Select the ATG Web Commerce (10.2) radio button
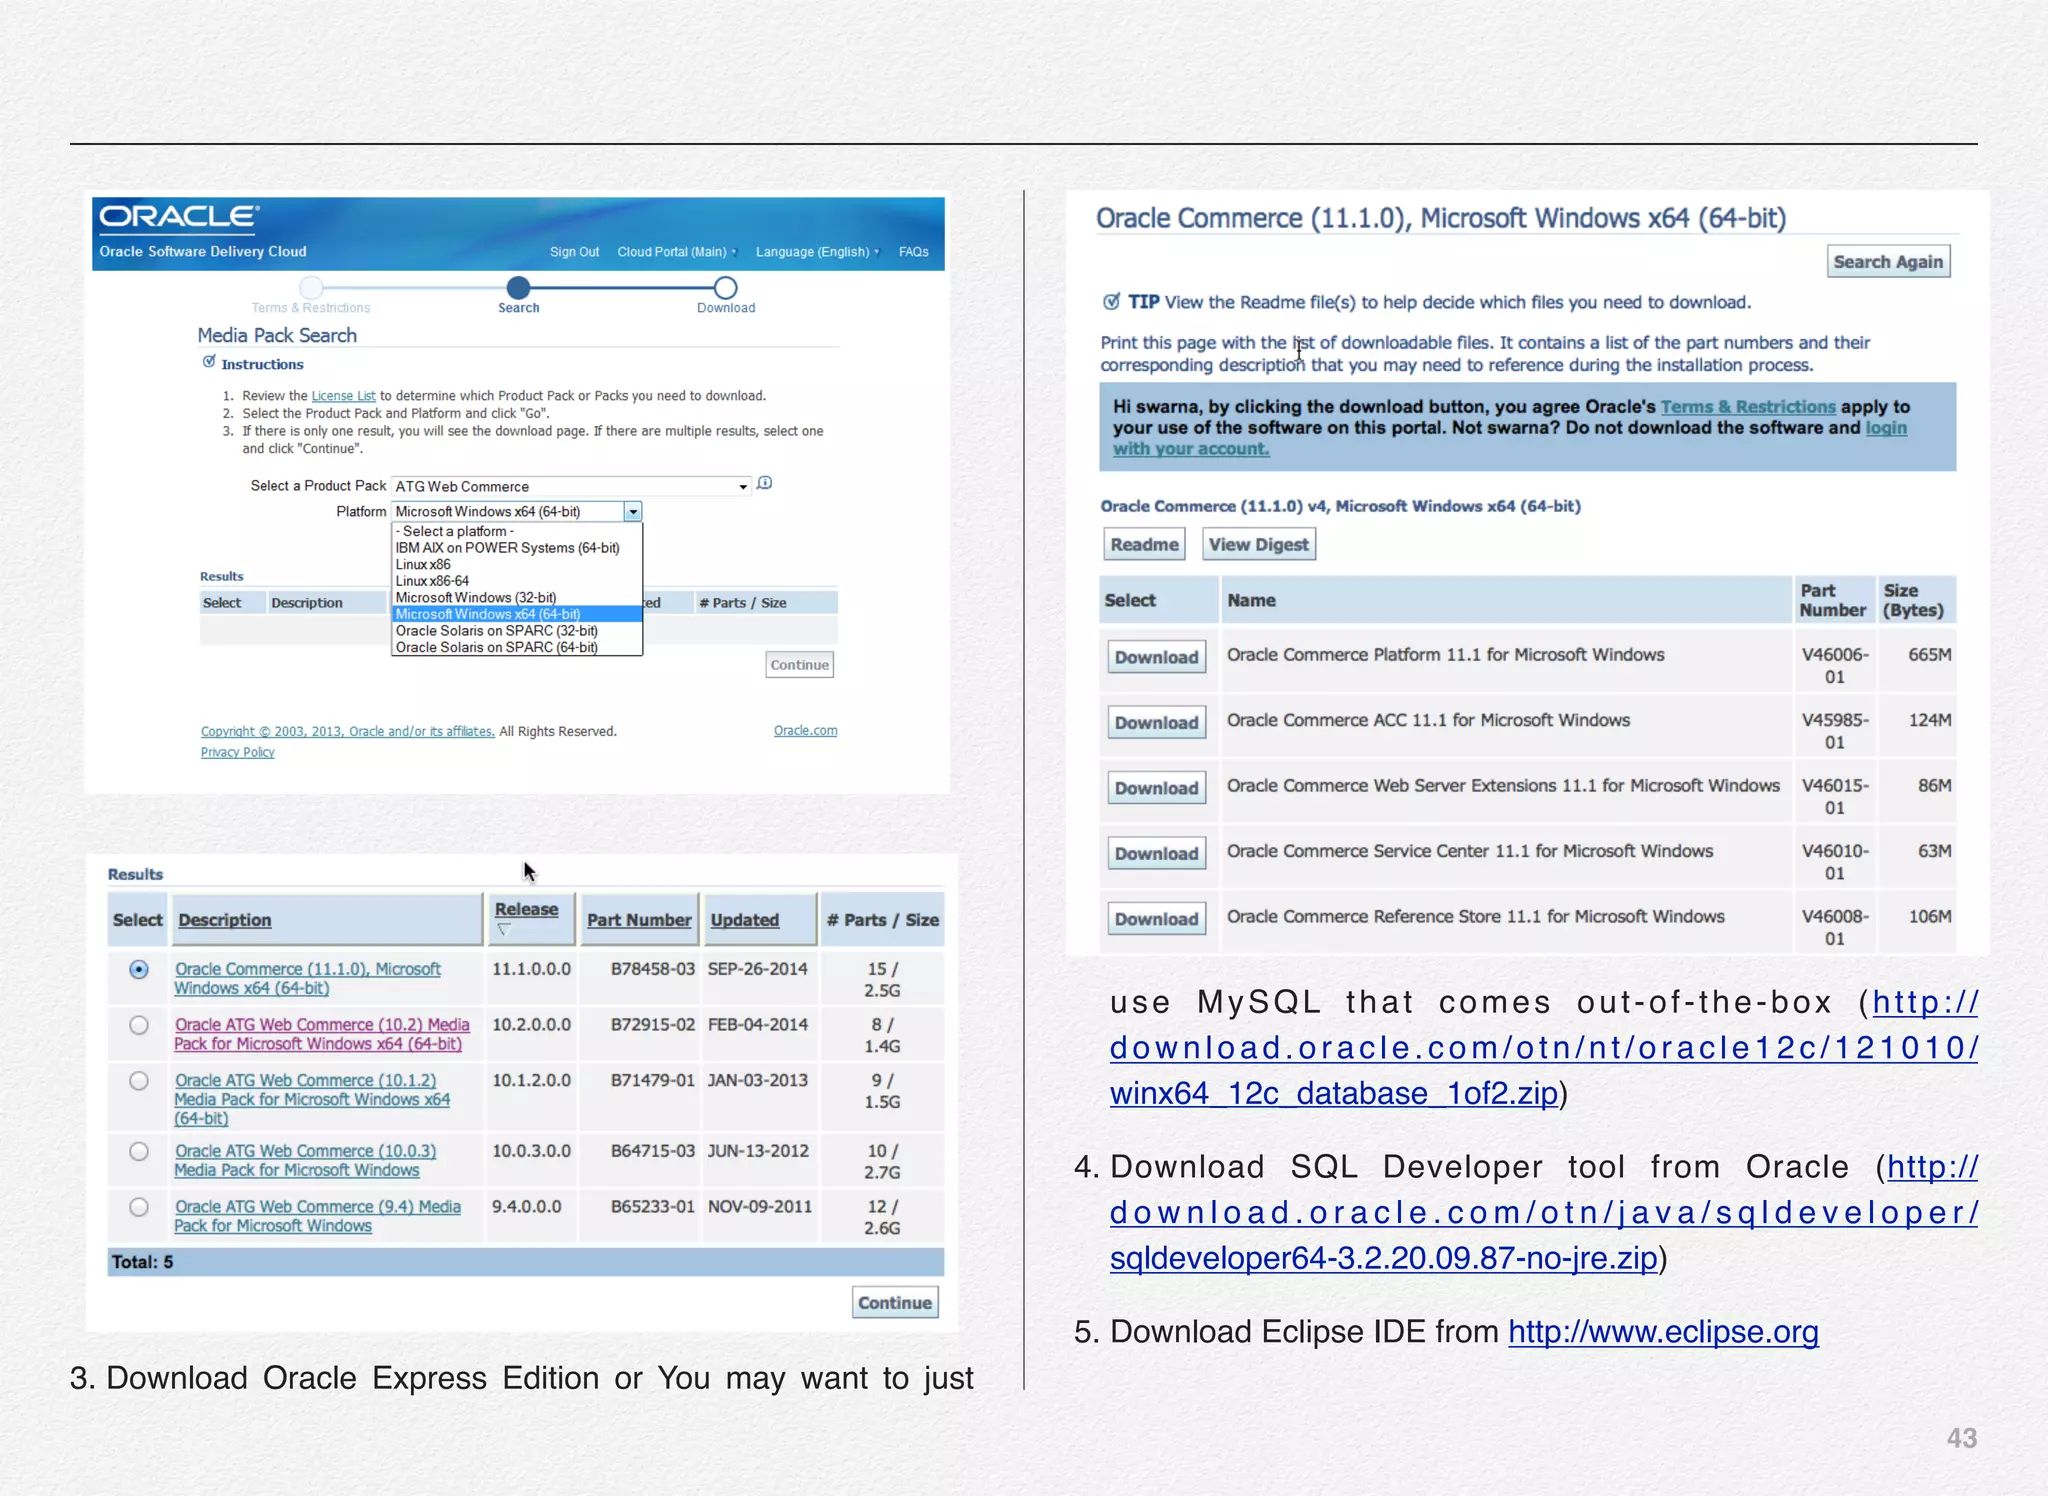 [x=139, y=1025]
